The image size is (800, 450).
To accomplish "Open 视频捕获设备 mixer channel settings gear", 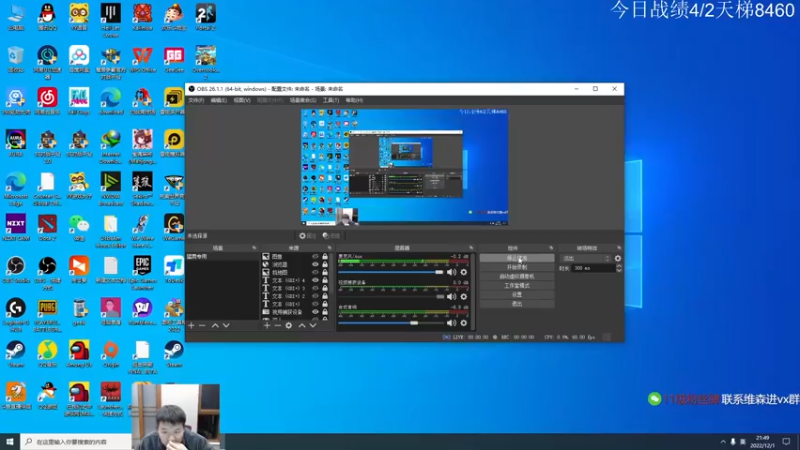I will point(464,296).
